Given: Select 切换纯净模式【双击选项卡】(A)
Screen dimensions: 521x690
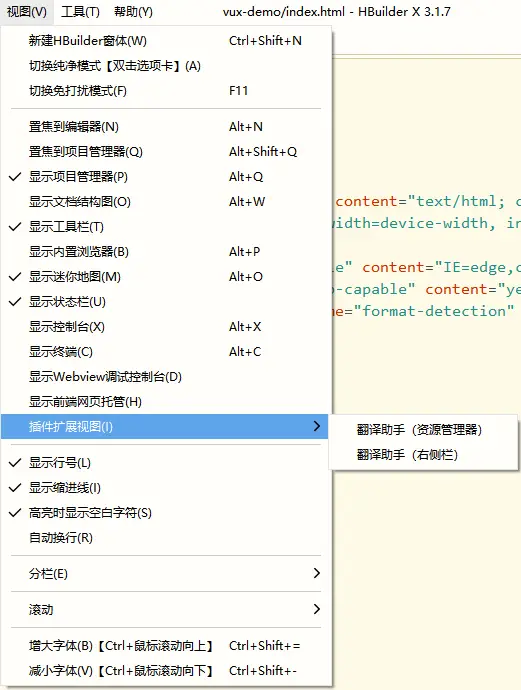Looking at the screenshot, I should [165, 66].
